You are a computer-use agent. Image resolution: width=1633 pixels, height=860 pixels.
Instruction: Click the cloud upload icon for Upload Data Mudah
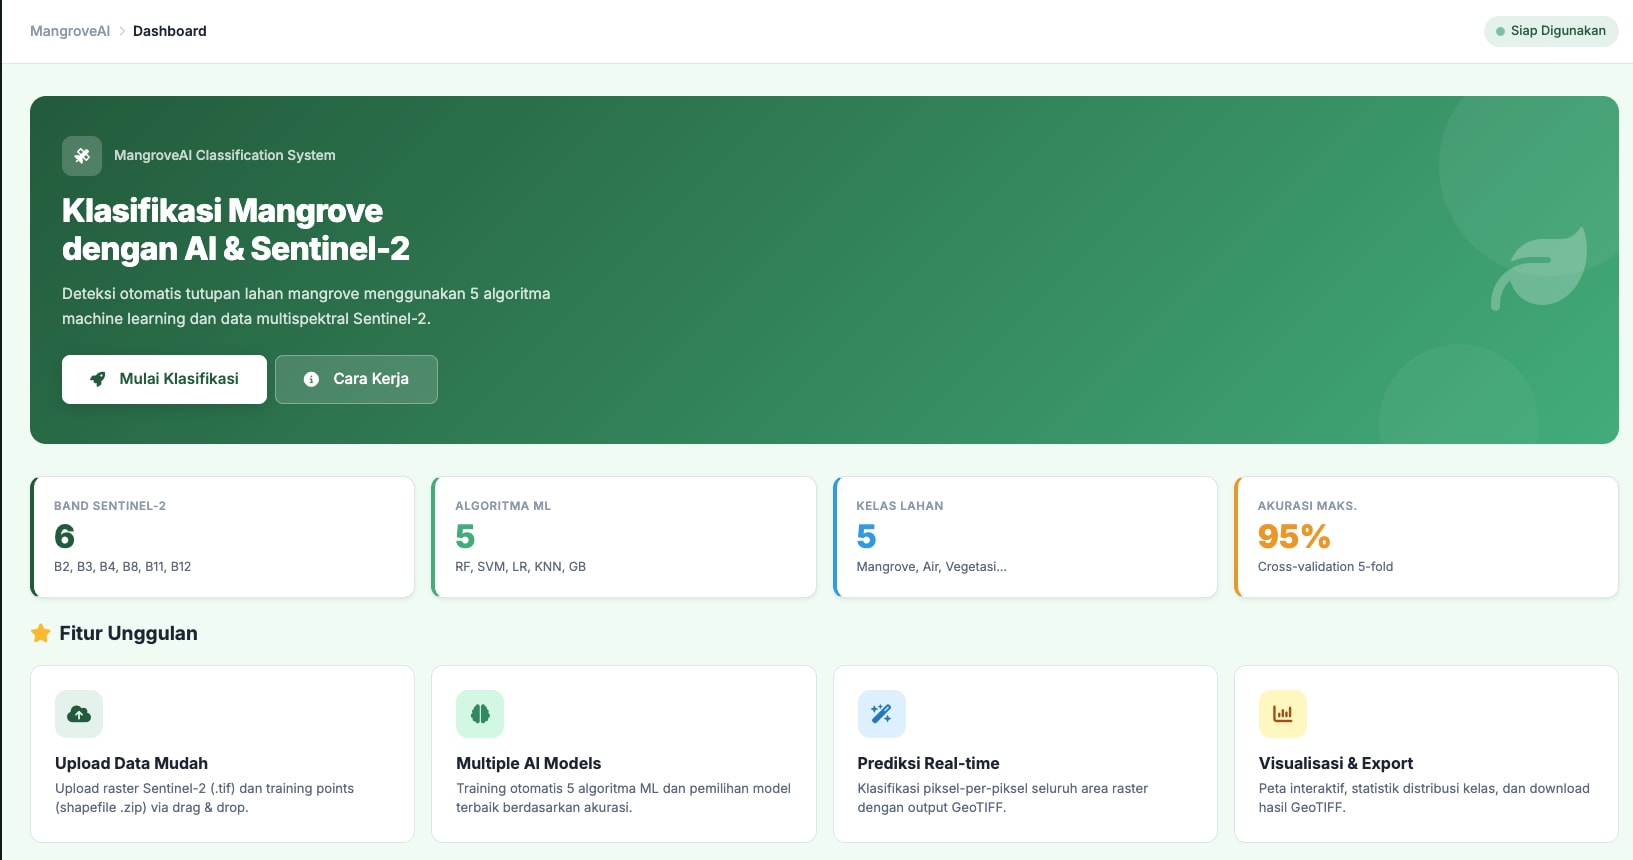pyautogui.click(x=79, y=714)
